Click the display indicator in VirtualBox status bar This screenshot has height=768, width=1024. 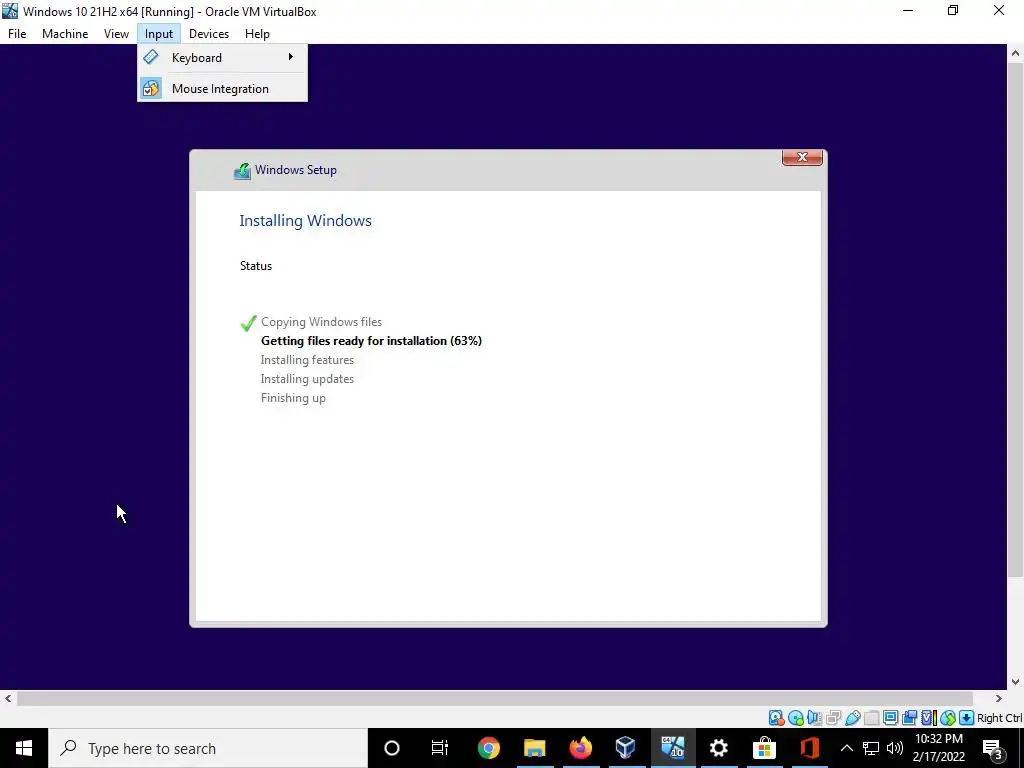point(890,718)
